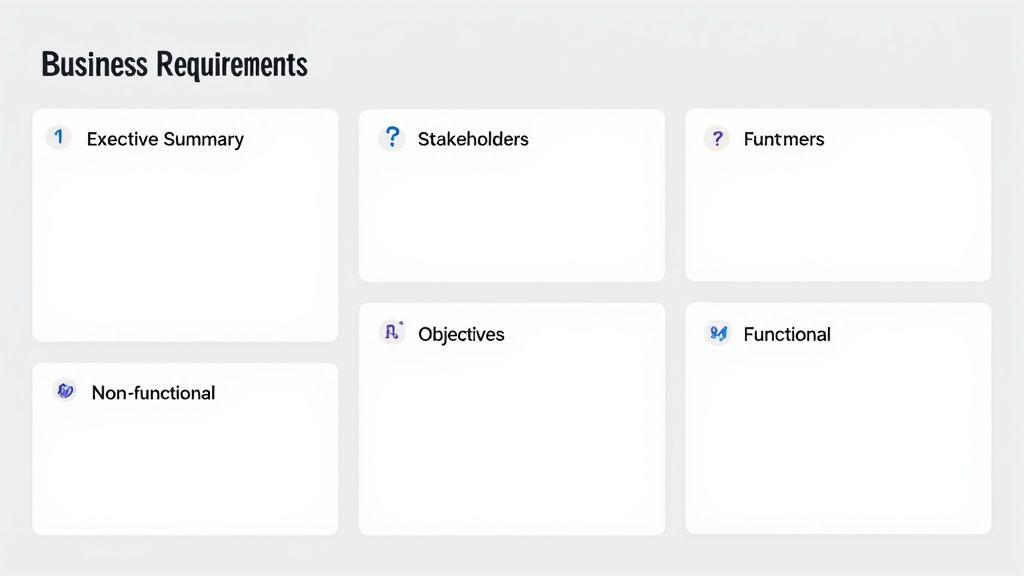Click inside the blank Objectives card area
The width and height of the screenshot is (1024, 576).
pos(511,440)
